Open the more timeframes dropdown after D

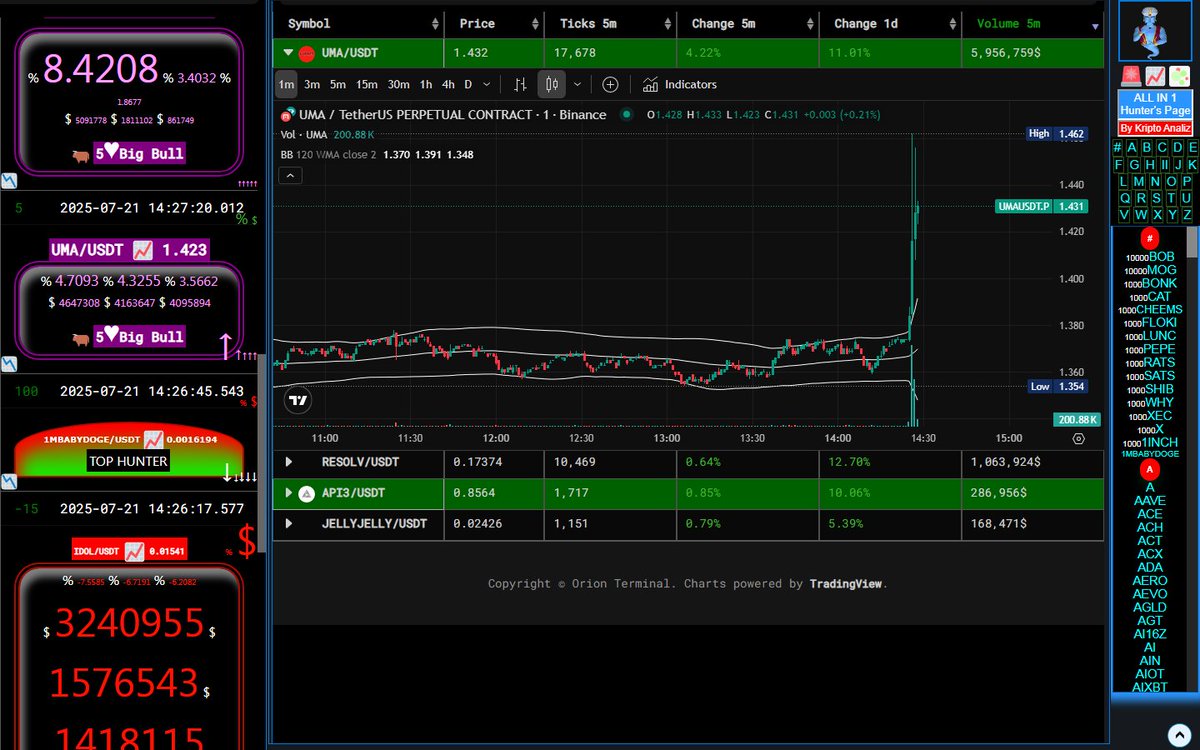click(488, 85)
